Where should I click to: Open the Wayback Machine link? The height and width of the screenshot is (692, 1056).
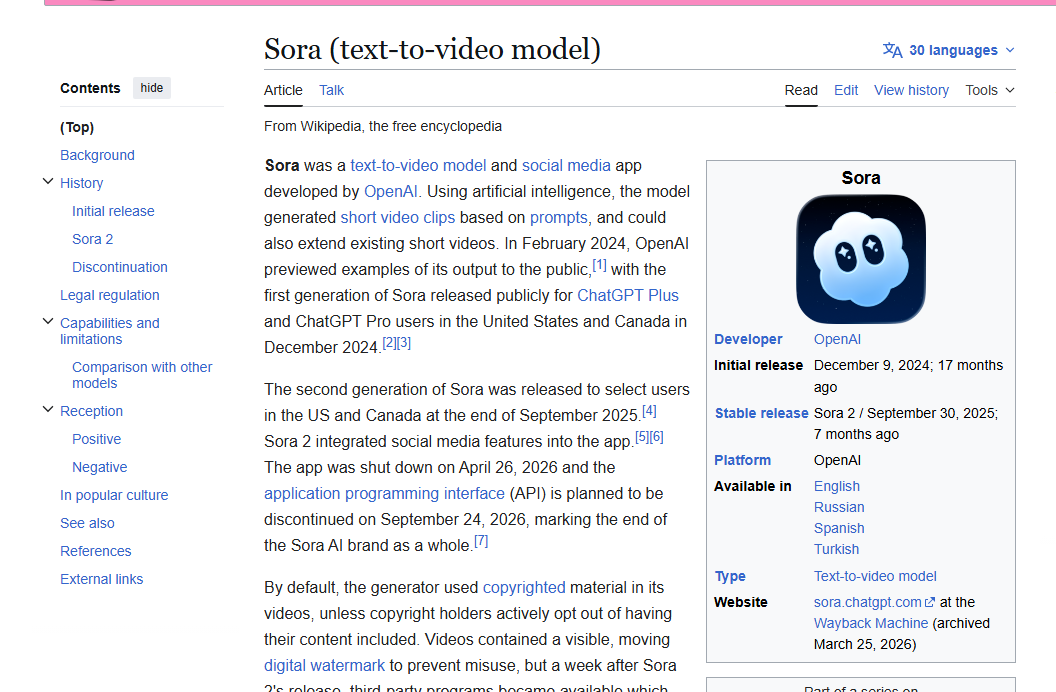[x=871, y=623]
